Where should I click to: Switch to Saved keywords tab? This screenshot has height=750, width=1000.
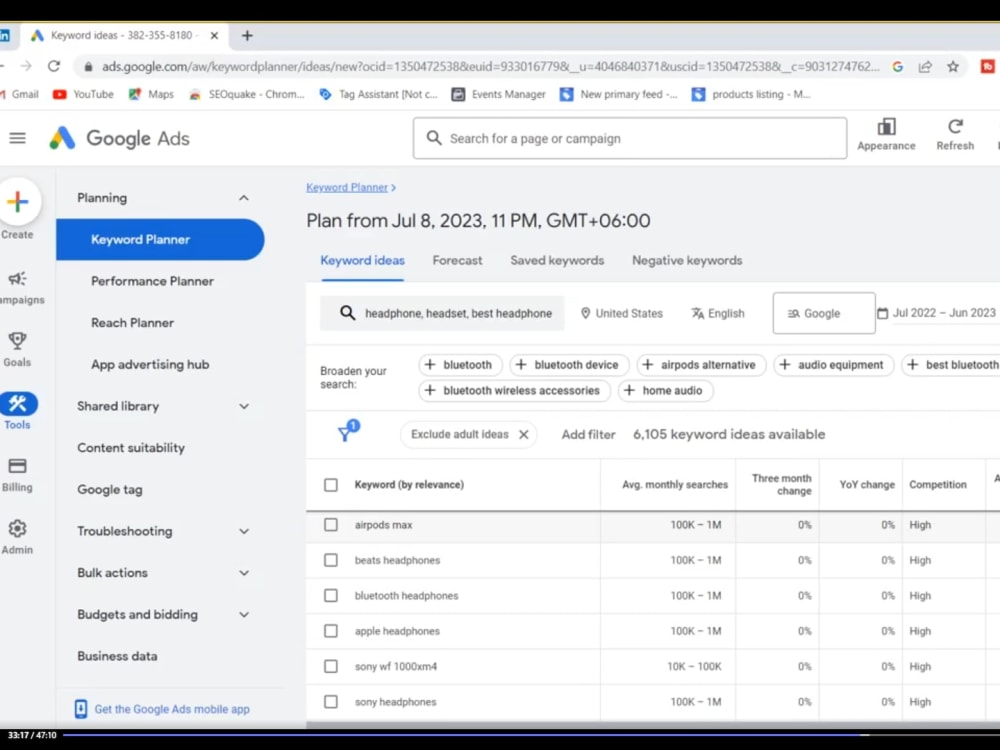[x=557, y=260]
